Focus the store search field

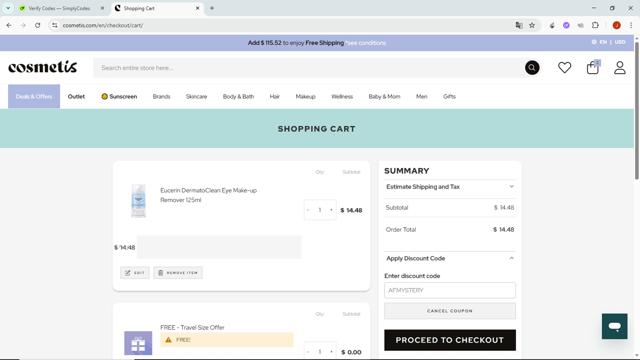coord(308,68)
